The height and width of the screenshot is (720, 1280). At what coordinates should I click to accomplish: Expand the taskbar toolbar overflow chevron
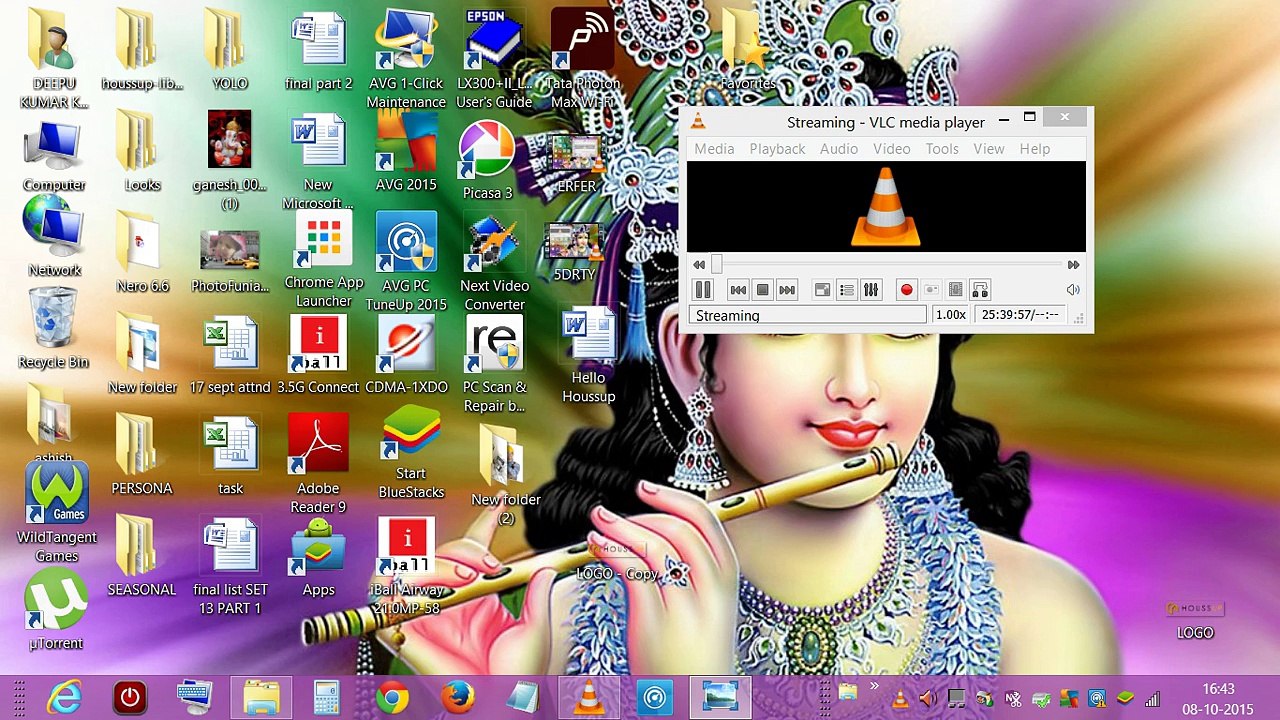click(874, 687)
